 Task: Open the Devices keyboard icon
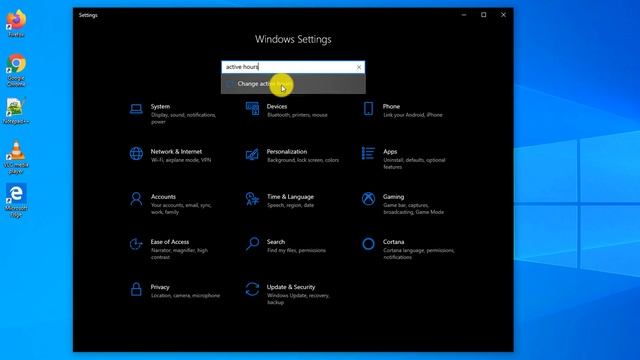click(x=252, y=109)
